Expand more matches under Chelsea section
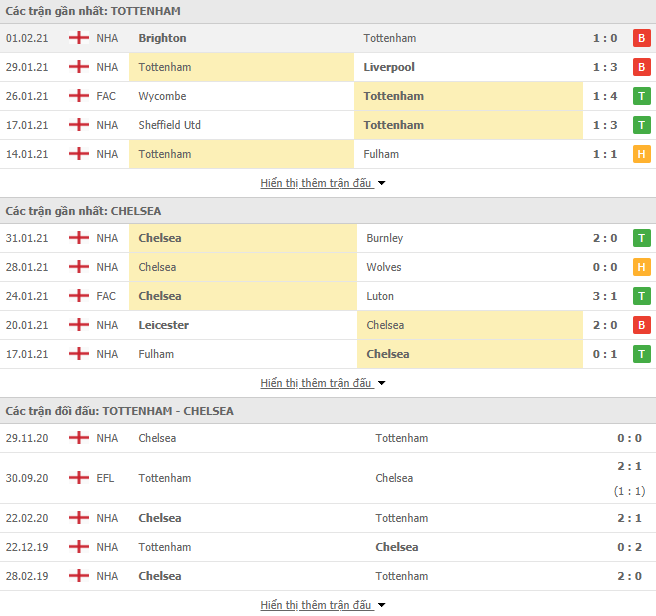The image size is (656, 616). (x=323, y=383)
